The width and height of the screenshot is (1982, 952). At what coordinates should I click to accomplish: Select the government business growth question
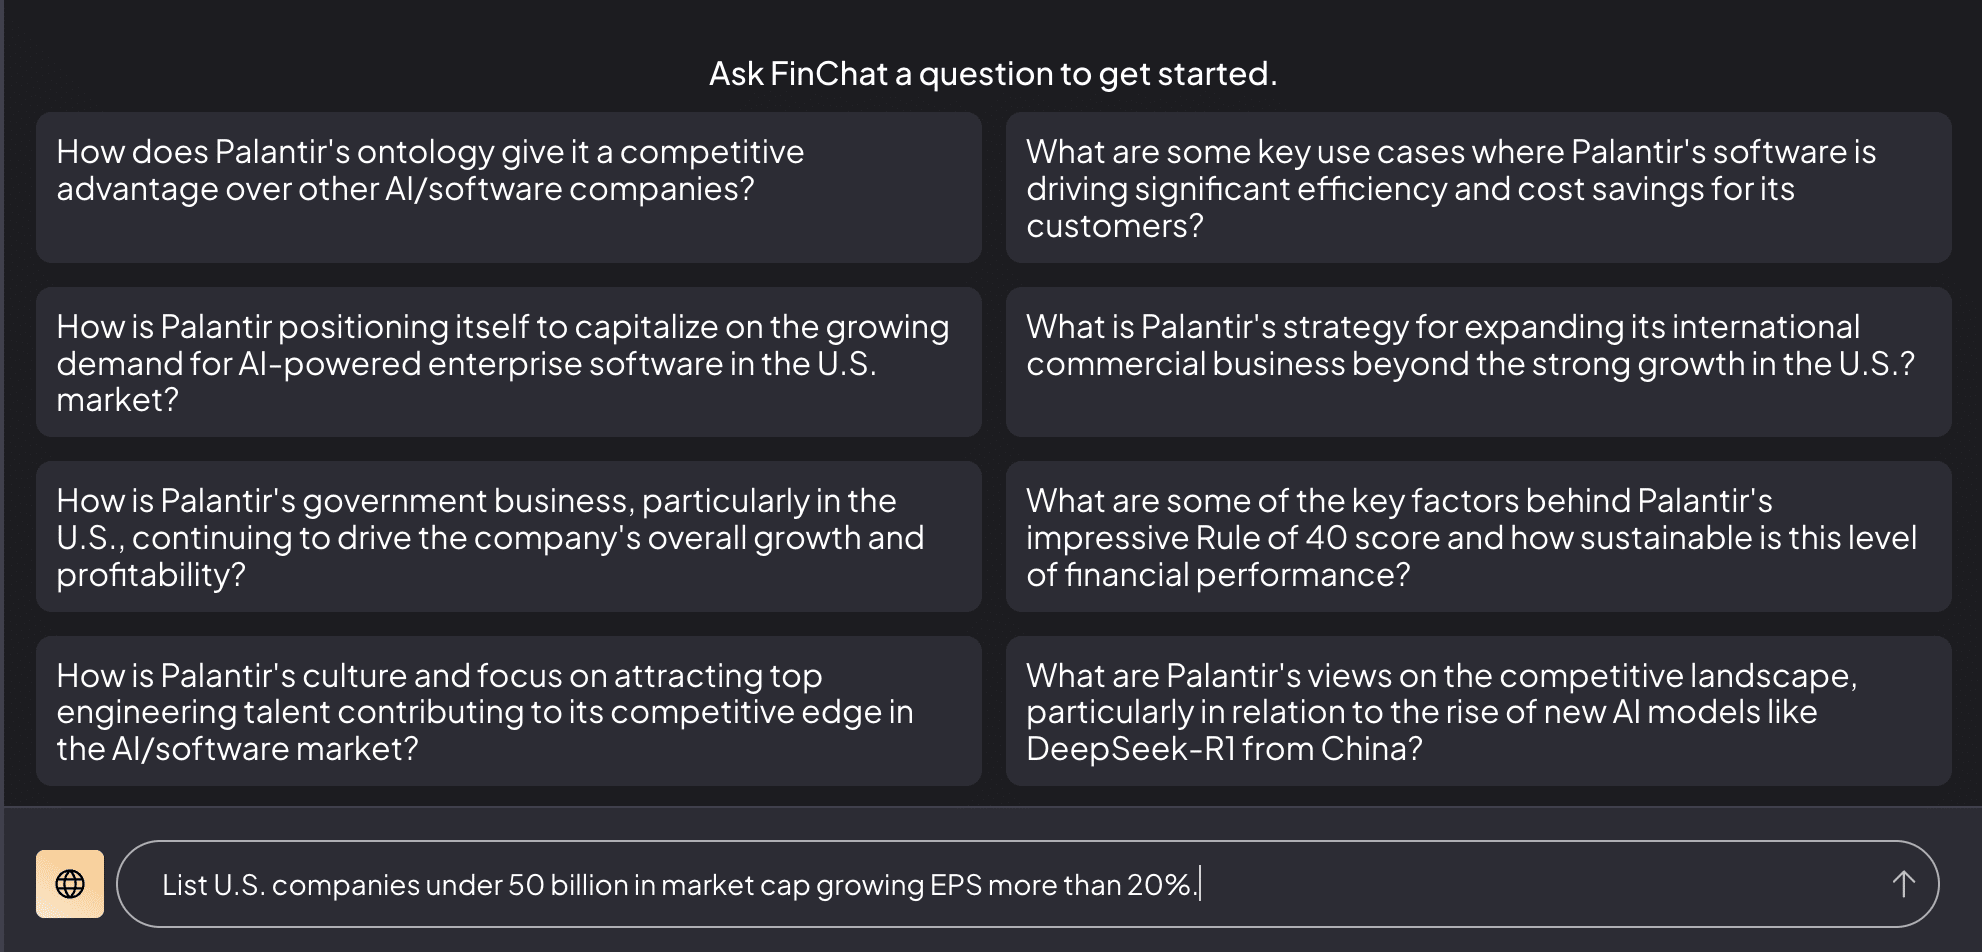(x=508, y=537)
